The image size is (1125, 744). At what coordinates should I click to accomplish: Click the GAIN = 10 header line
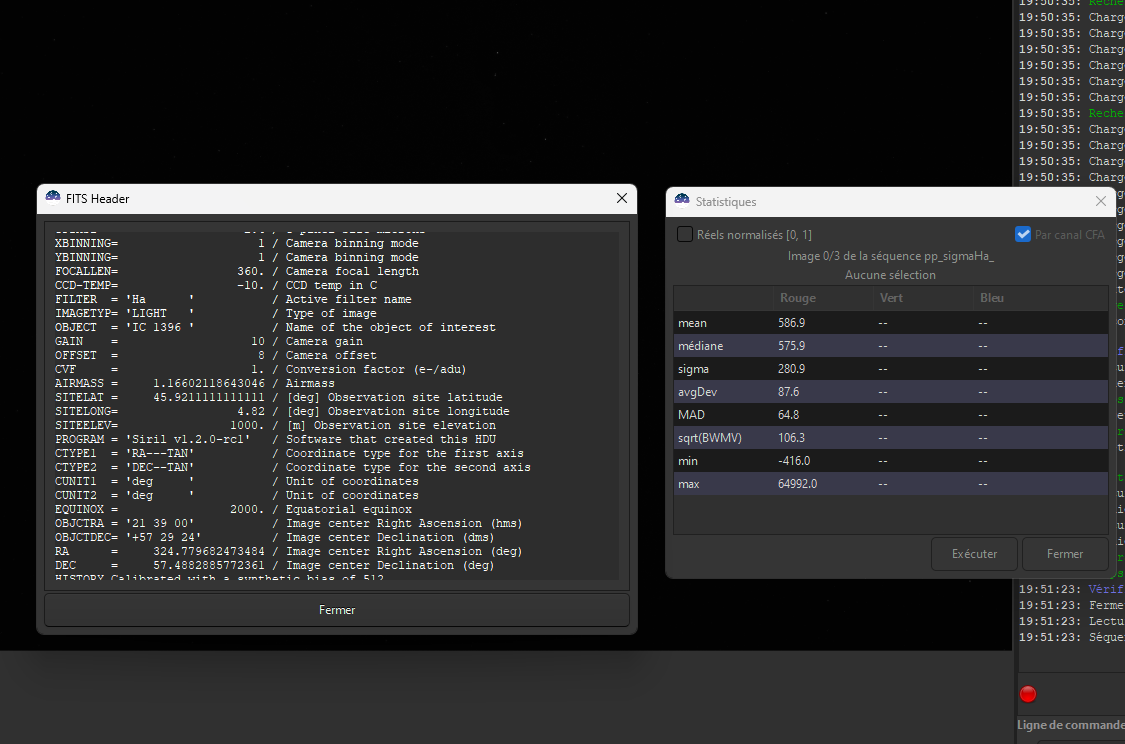(209, 342)
